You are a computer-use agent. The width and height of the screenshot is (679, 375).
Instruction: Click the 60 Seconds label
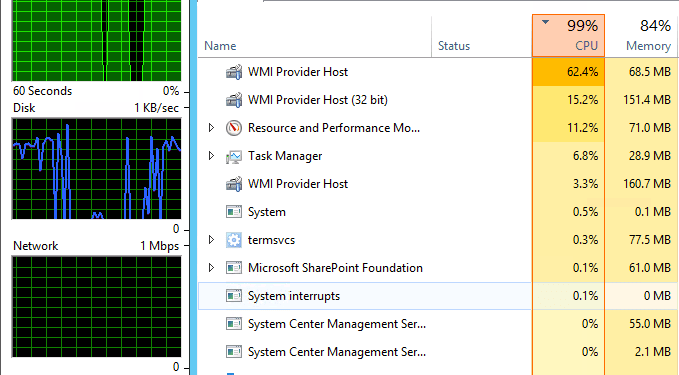42,91
